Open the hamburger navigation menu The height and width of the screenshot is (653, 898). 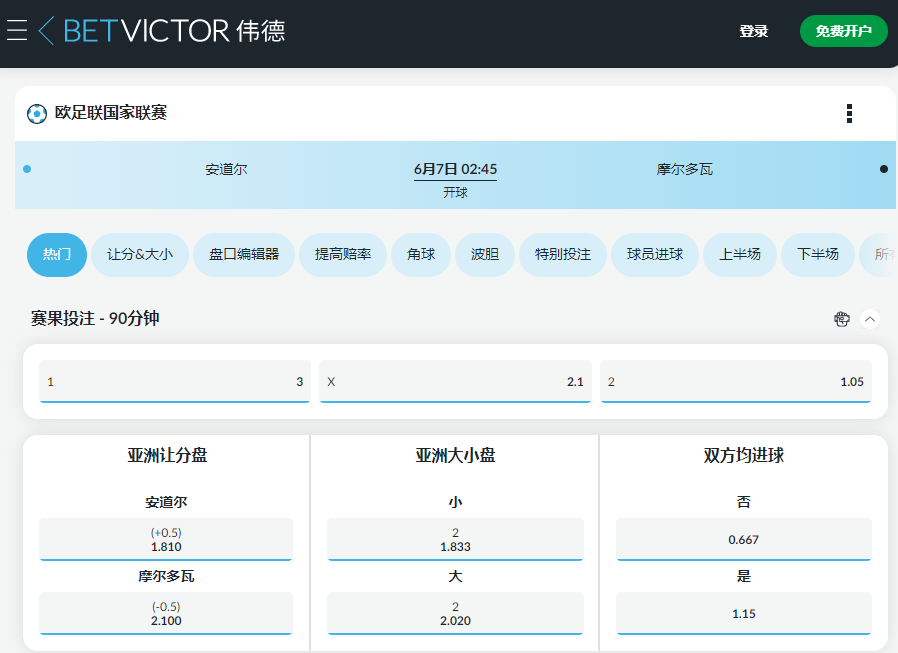pyautogui.click(x=19, y=30)
